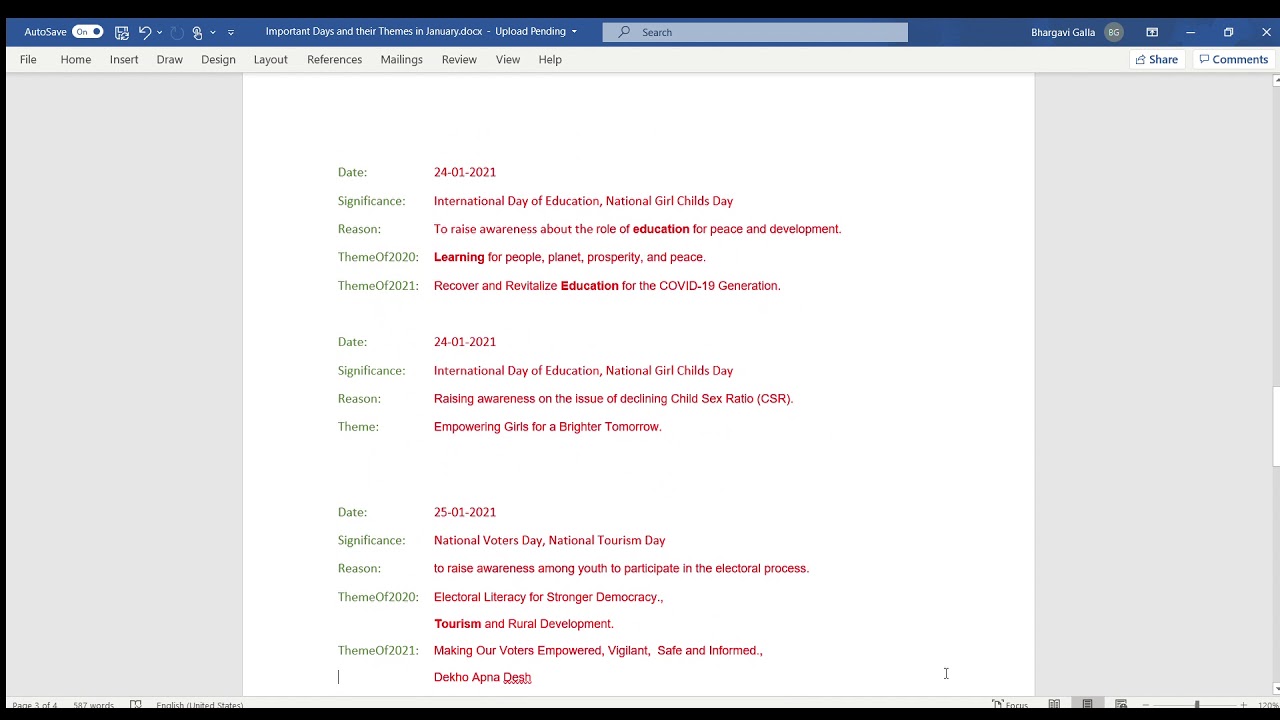
Task: Click 'Recover and Revitalize Education' line
Action: 607,286
